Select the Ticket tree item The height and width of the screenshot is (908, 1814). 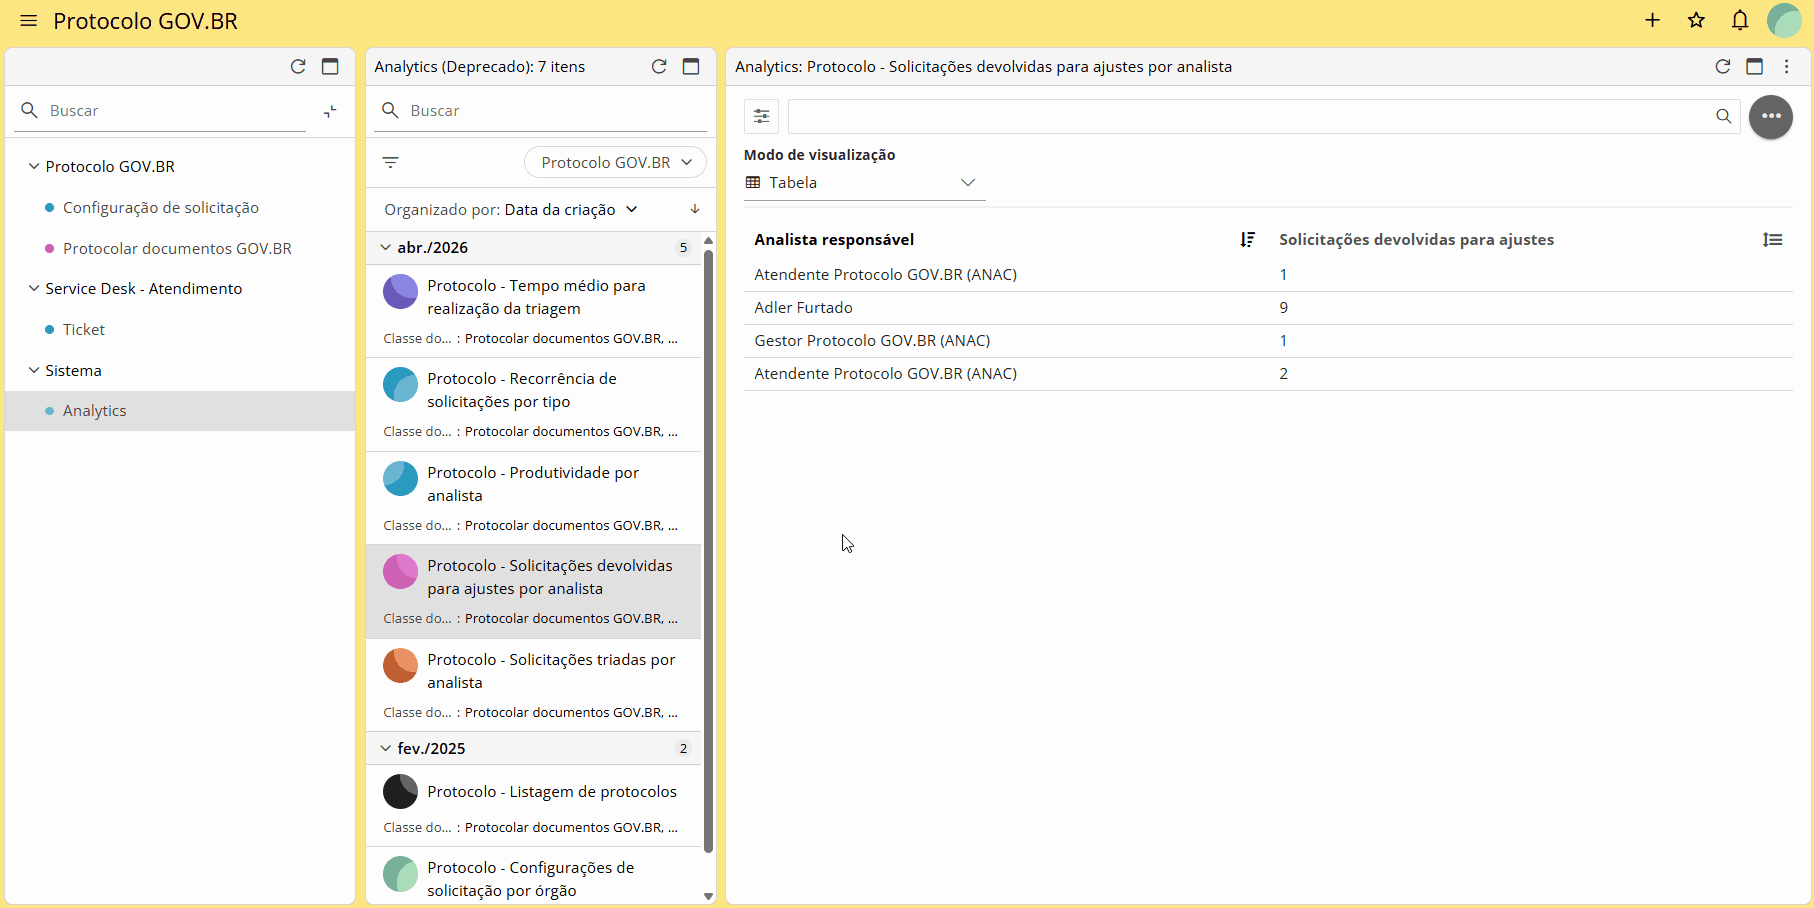click(x=84, y=329)
